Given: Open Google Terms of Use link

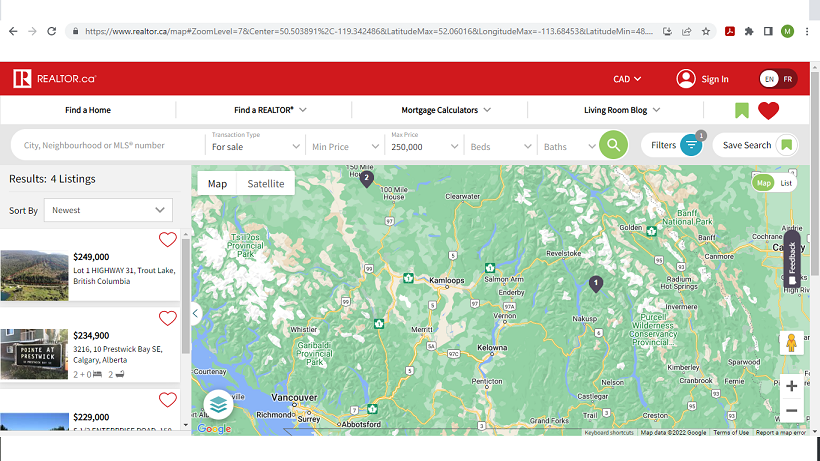Looking at the screenshot, I should pos(731,432).
